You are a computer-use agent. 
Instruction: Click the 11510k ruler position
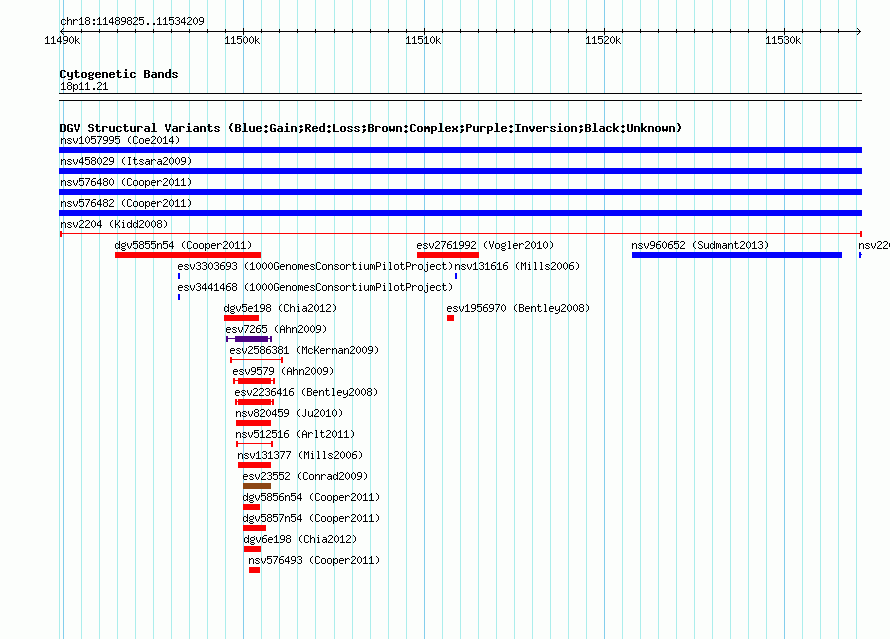(423, 40)
